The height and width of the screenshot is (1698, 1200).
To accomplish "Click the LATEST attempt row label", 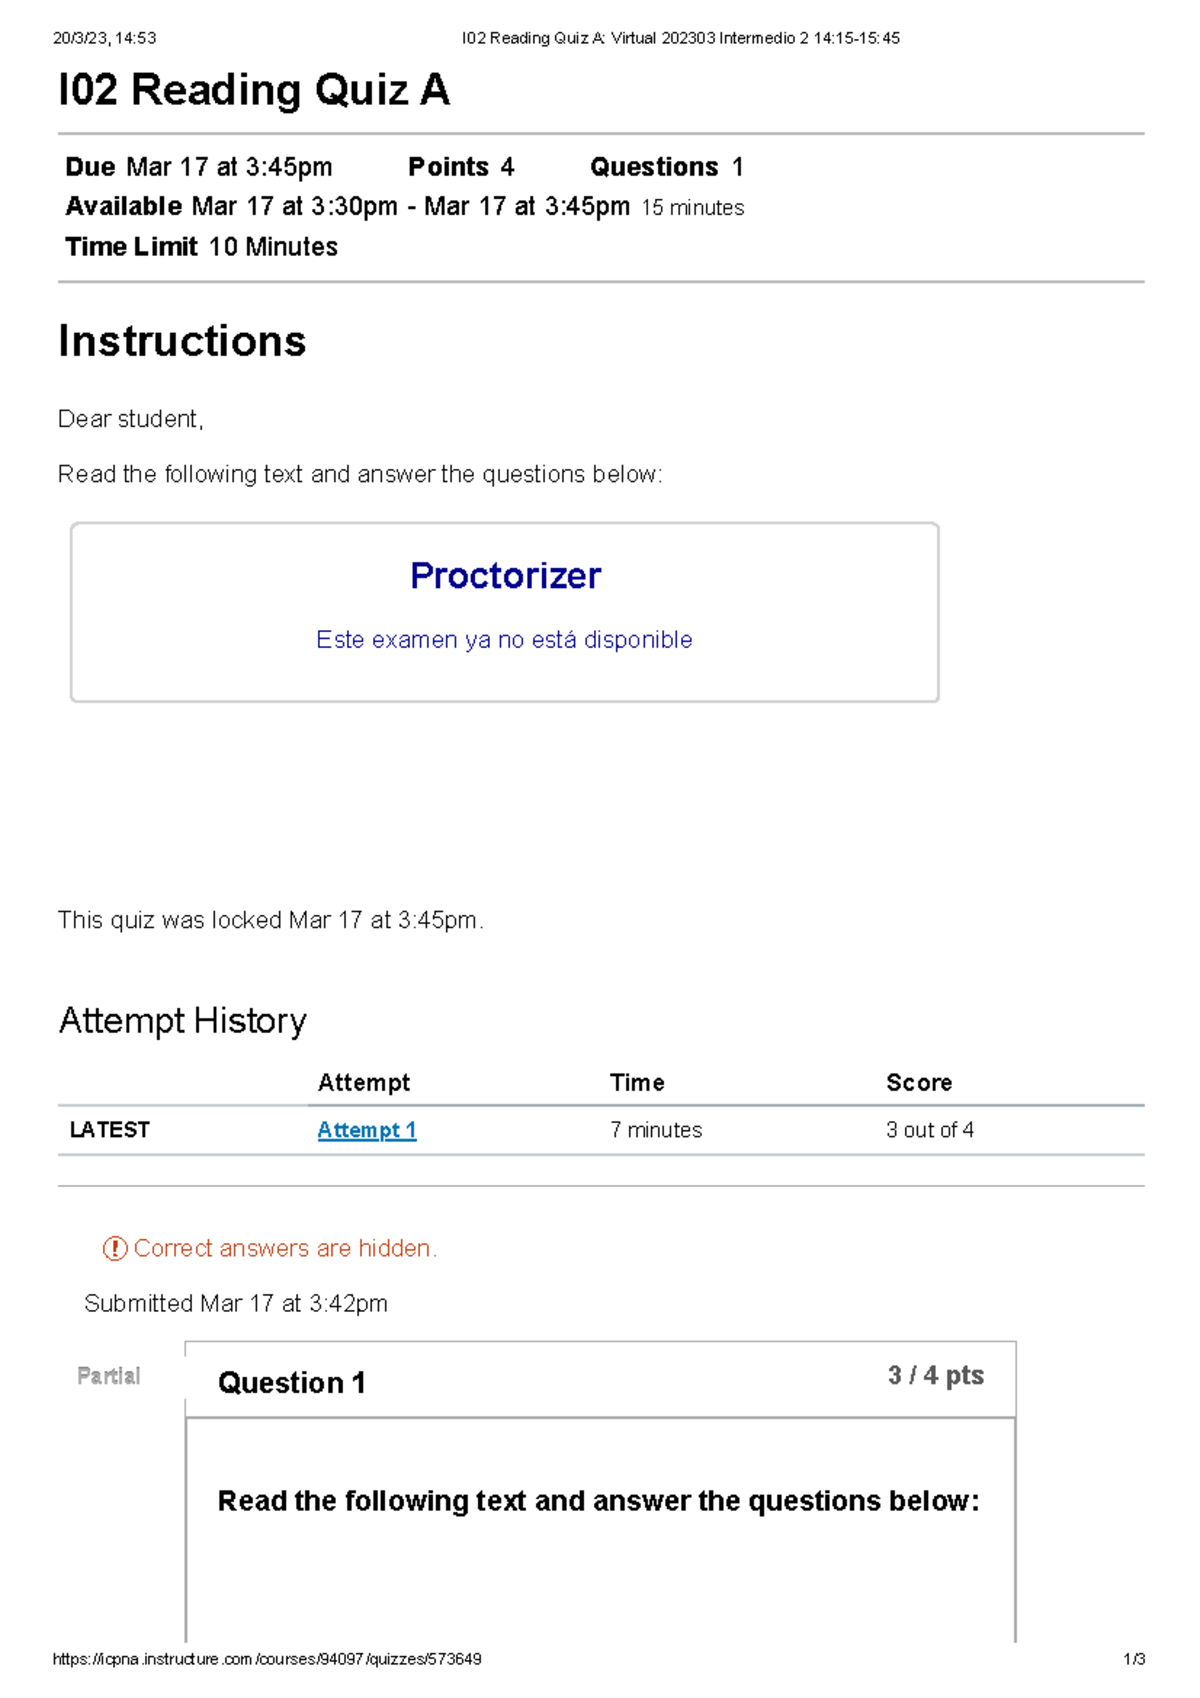I will pos(110,1130).
